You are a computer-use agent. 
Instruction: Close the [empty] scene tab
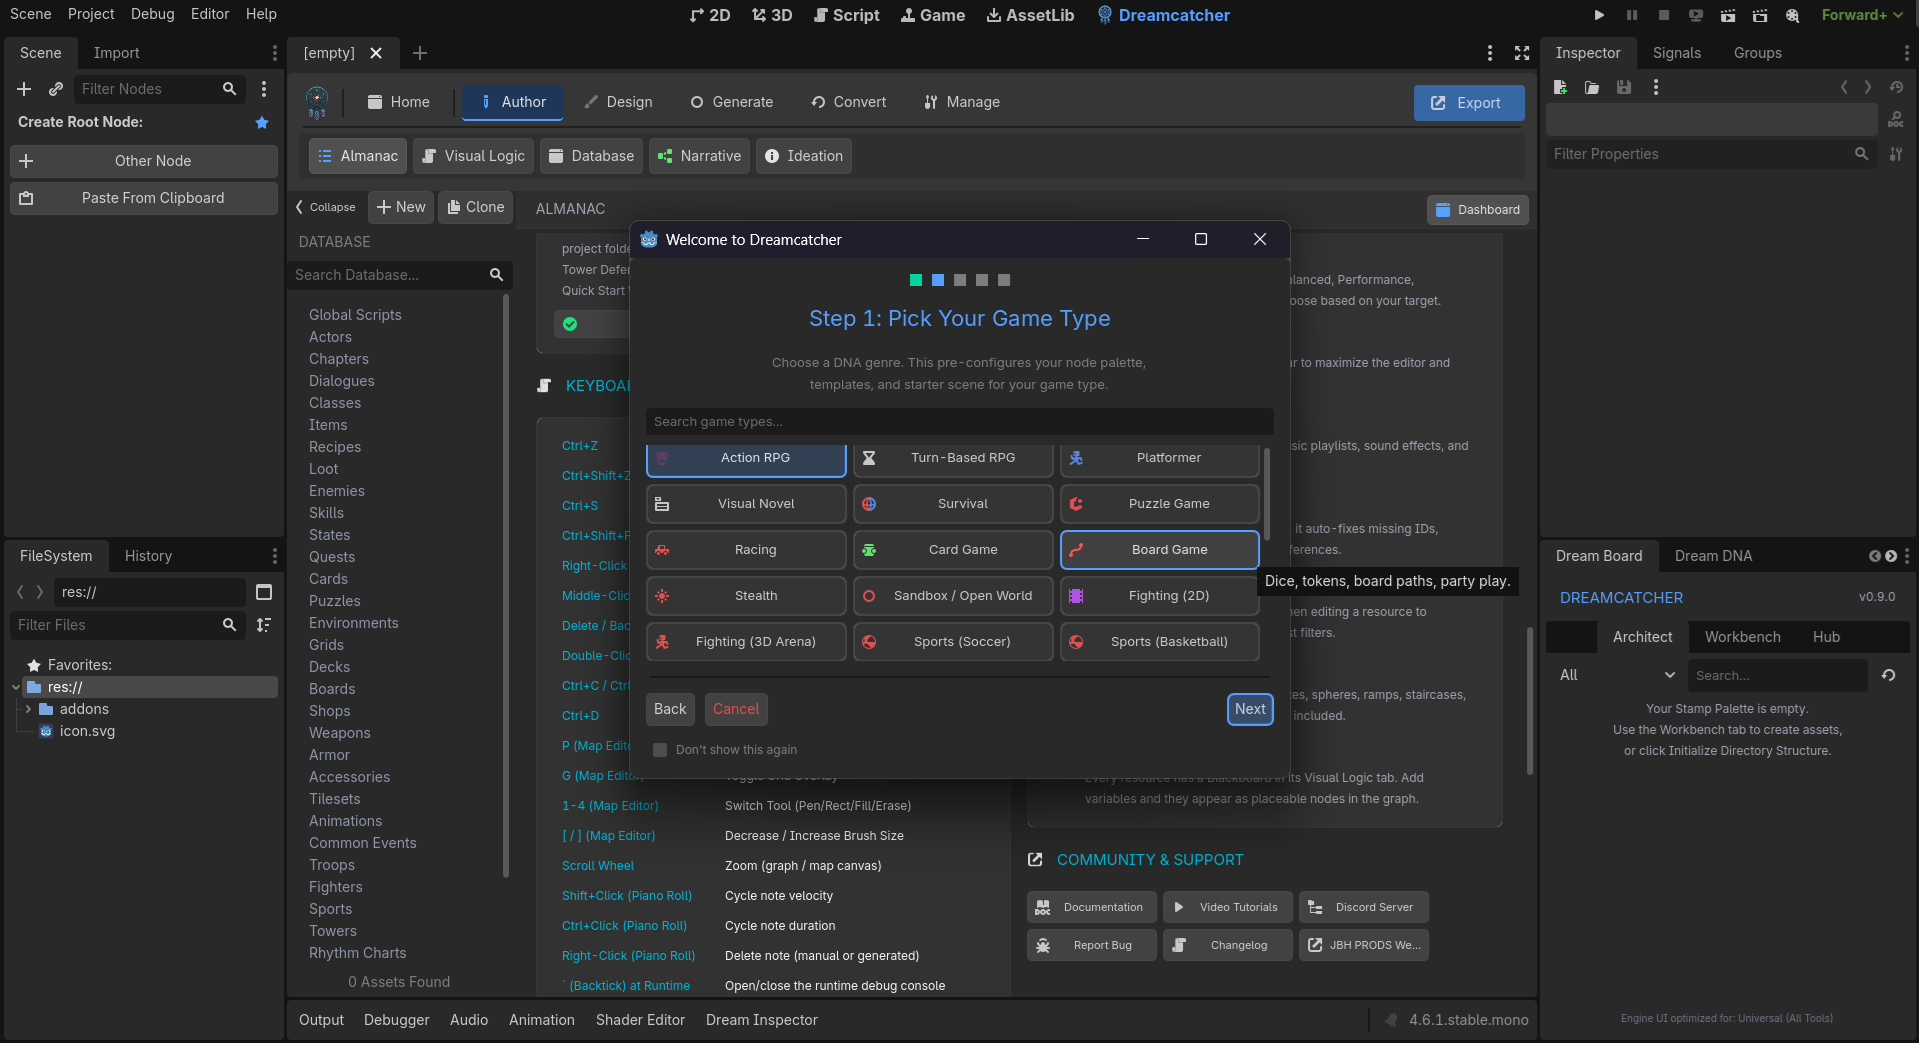click(376, 53)
